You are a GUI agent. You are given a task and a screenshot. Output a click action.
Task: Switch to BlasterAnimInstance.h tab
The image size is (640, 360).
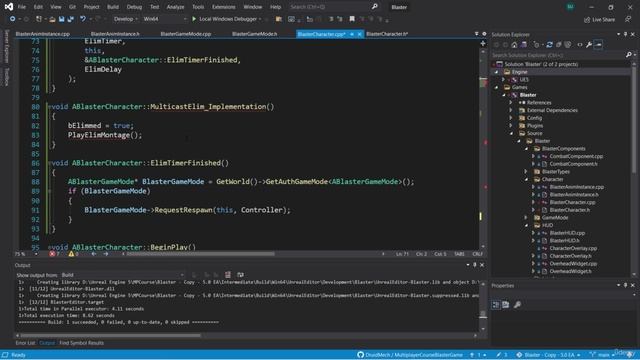point(115,34)
